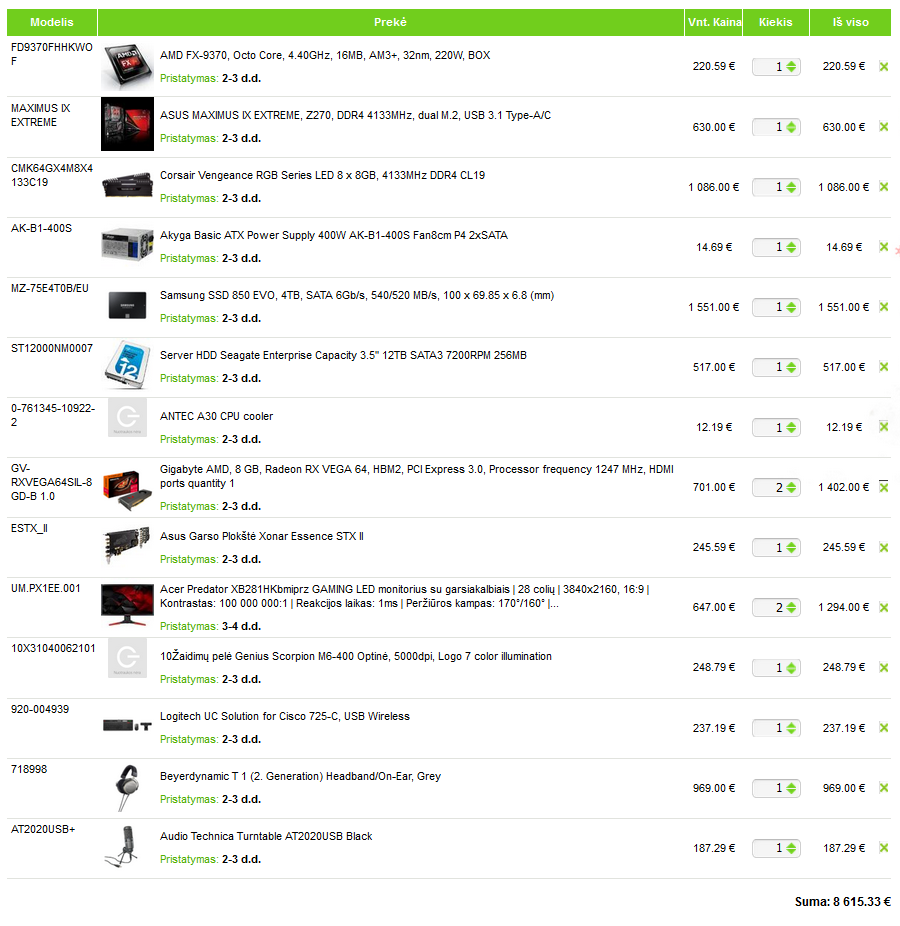900x926 pixels.
Task: Change ANTEC A30 cooler quantity arrows
Action: 791,427
